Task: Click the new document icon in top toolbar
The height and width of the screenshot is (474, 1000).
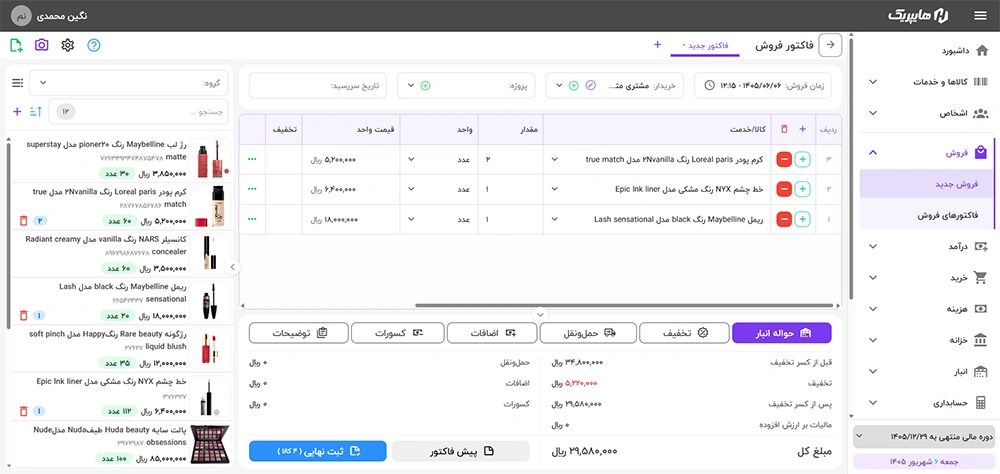Action: coord(16,45)
